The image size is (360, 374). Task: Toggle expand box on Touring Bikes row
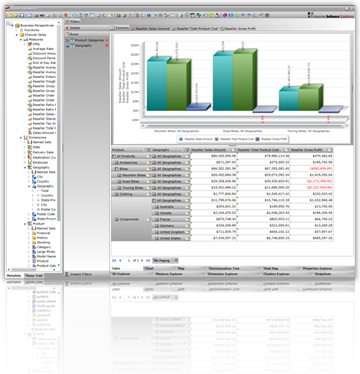(119, 188)
